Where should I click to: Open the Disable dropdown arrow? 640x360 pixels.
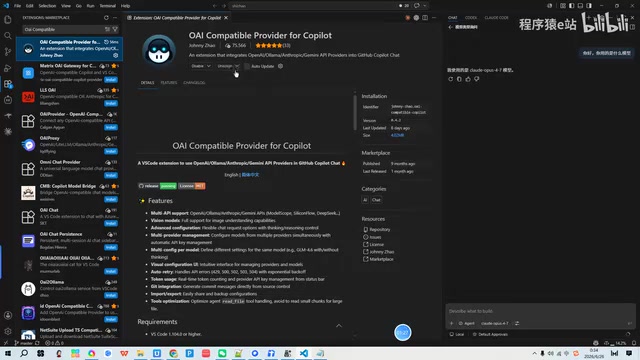(209, 66)
